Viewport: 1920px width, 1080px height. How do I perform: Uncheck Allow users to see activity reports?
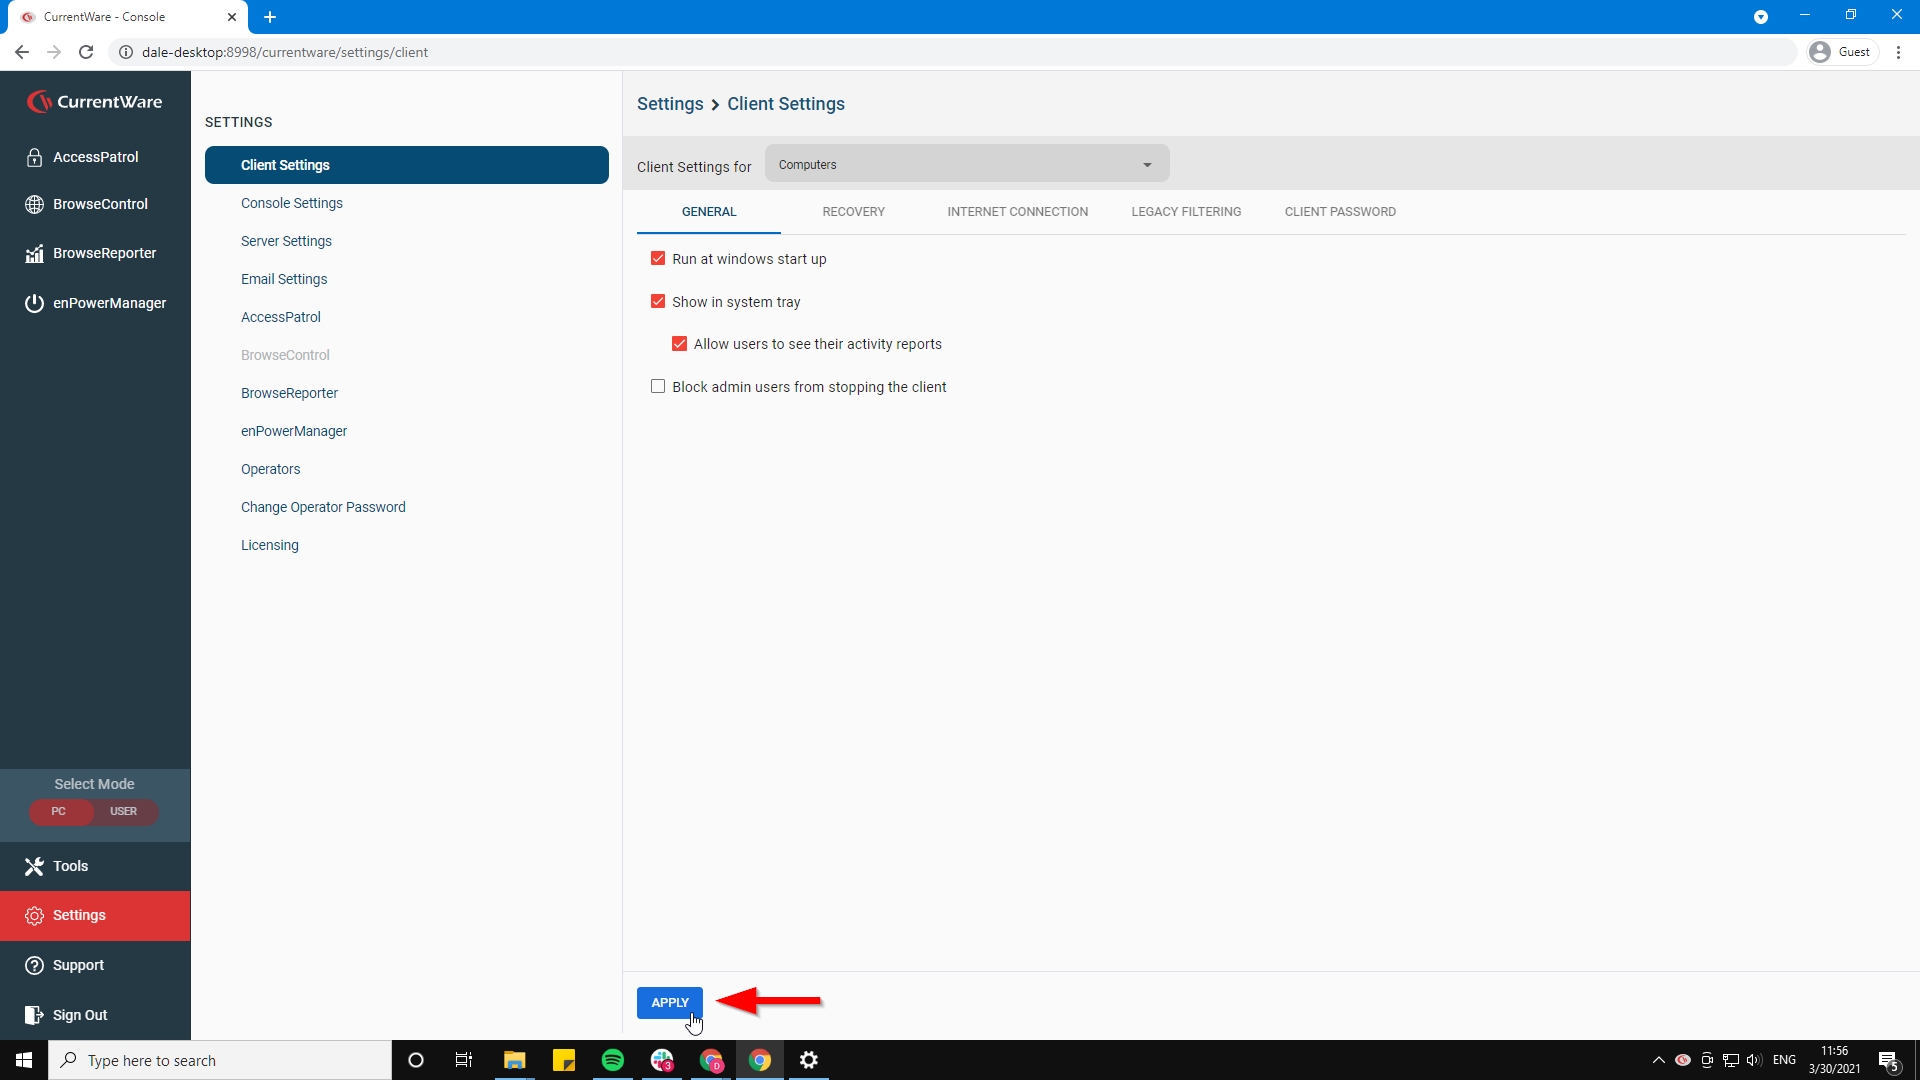[x=680, y=344]
